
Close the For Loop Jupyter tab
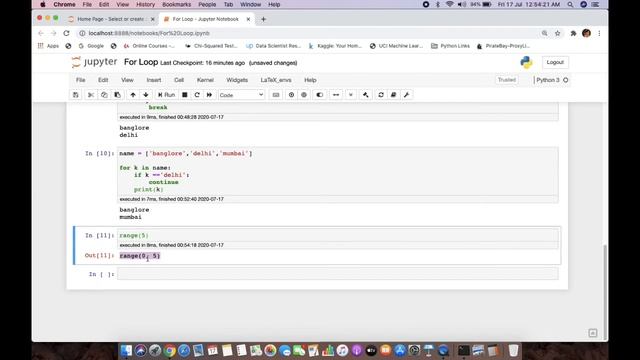click(248, 19)
